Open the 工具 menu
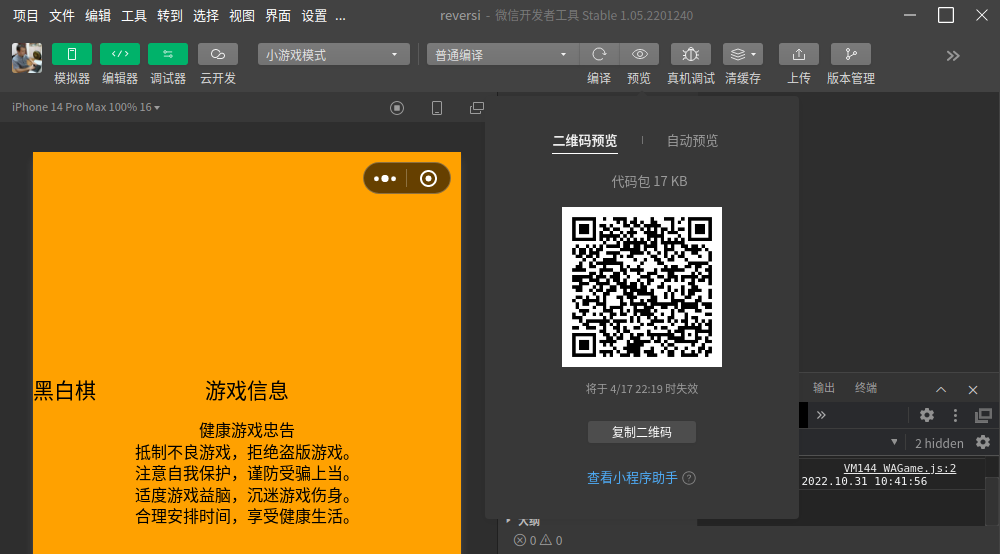This screenshot has height=554, width=1000. coord(134,16)
